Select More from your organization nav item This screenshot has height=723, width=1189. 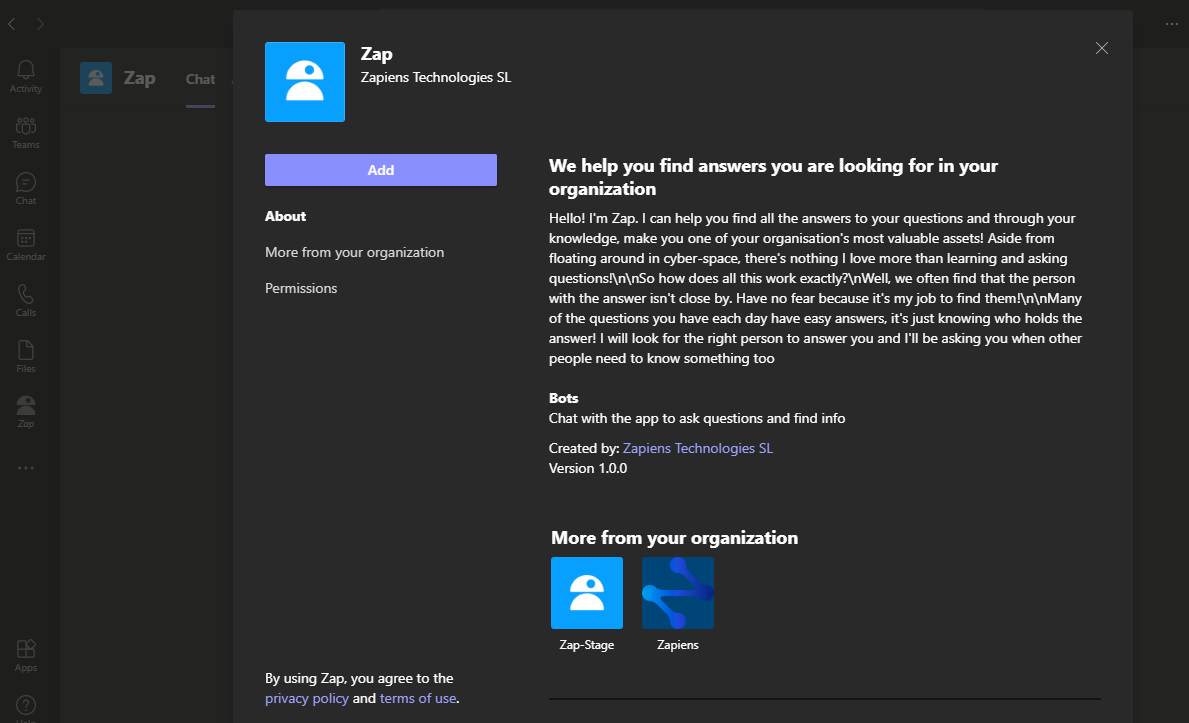click(x=354, y=252)
